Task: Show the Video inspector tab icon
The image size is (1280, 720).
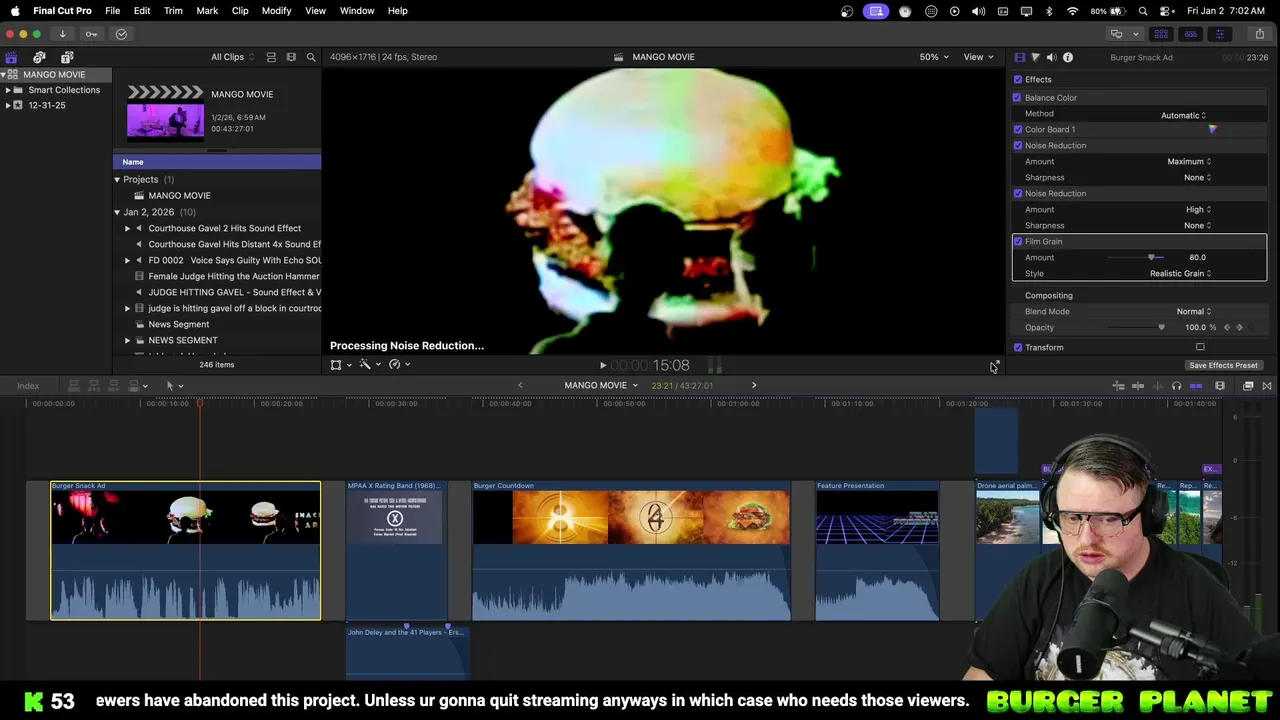Action: tap(1019, 57)
